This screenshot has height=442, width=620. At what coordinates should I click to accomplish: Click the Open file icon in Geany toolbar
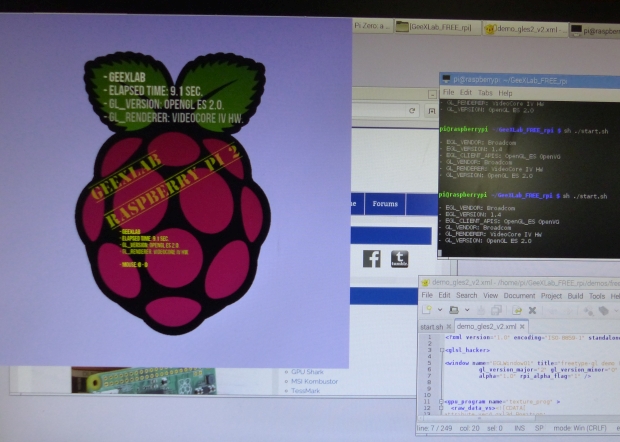[454, 310]
